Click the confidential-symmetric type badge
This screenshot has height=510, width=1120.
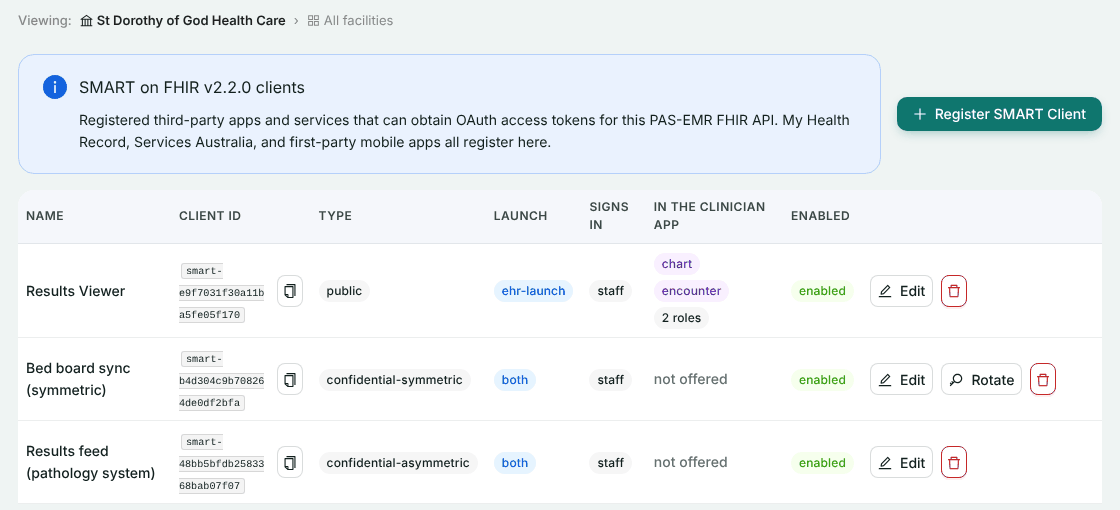pyautogui.click(x=394, y=379)
